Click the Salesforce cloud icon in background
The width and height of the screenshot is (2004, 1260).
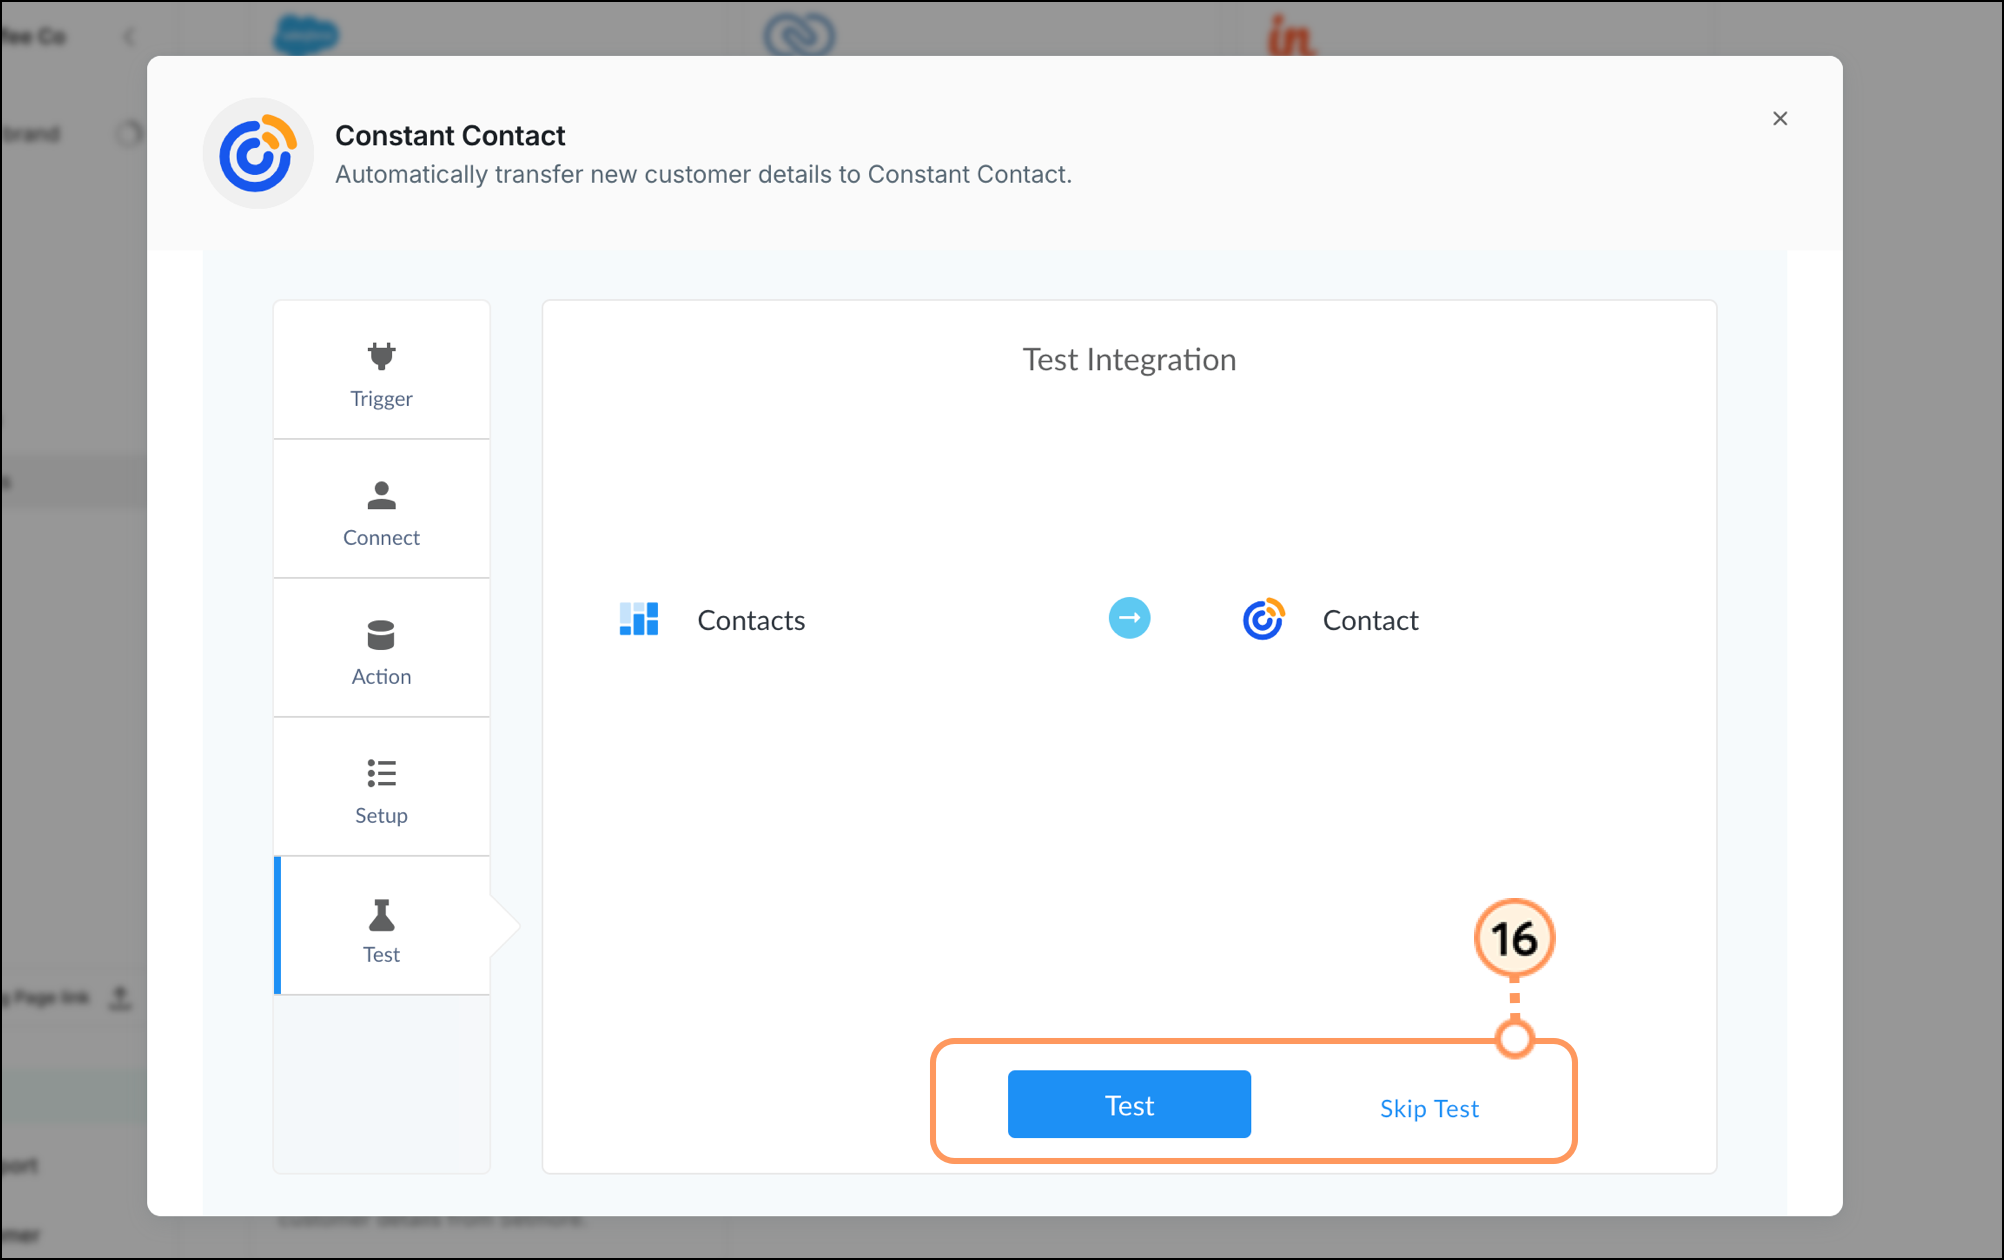(306, 34)
